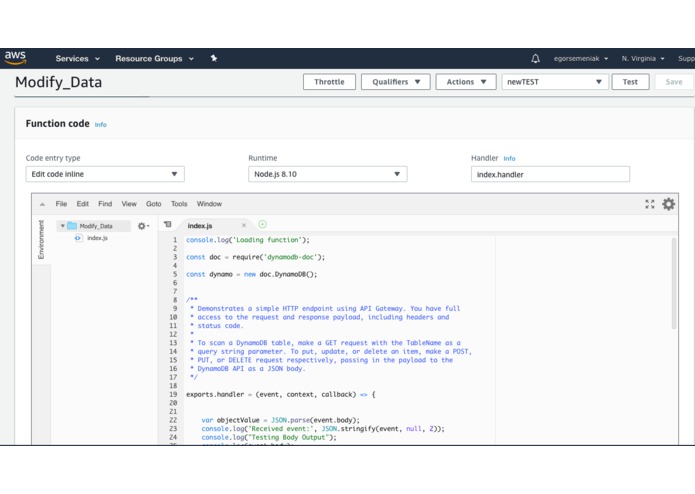Collapse the Modify_Data folder tree arrow
Image resolution: width=695 pixels, height=494 pixels.
[x=62, y=226]
